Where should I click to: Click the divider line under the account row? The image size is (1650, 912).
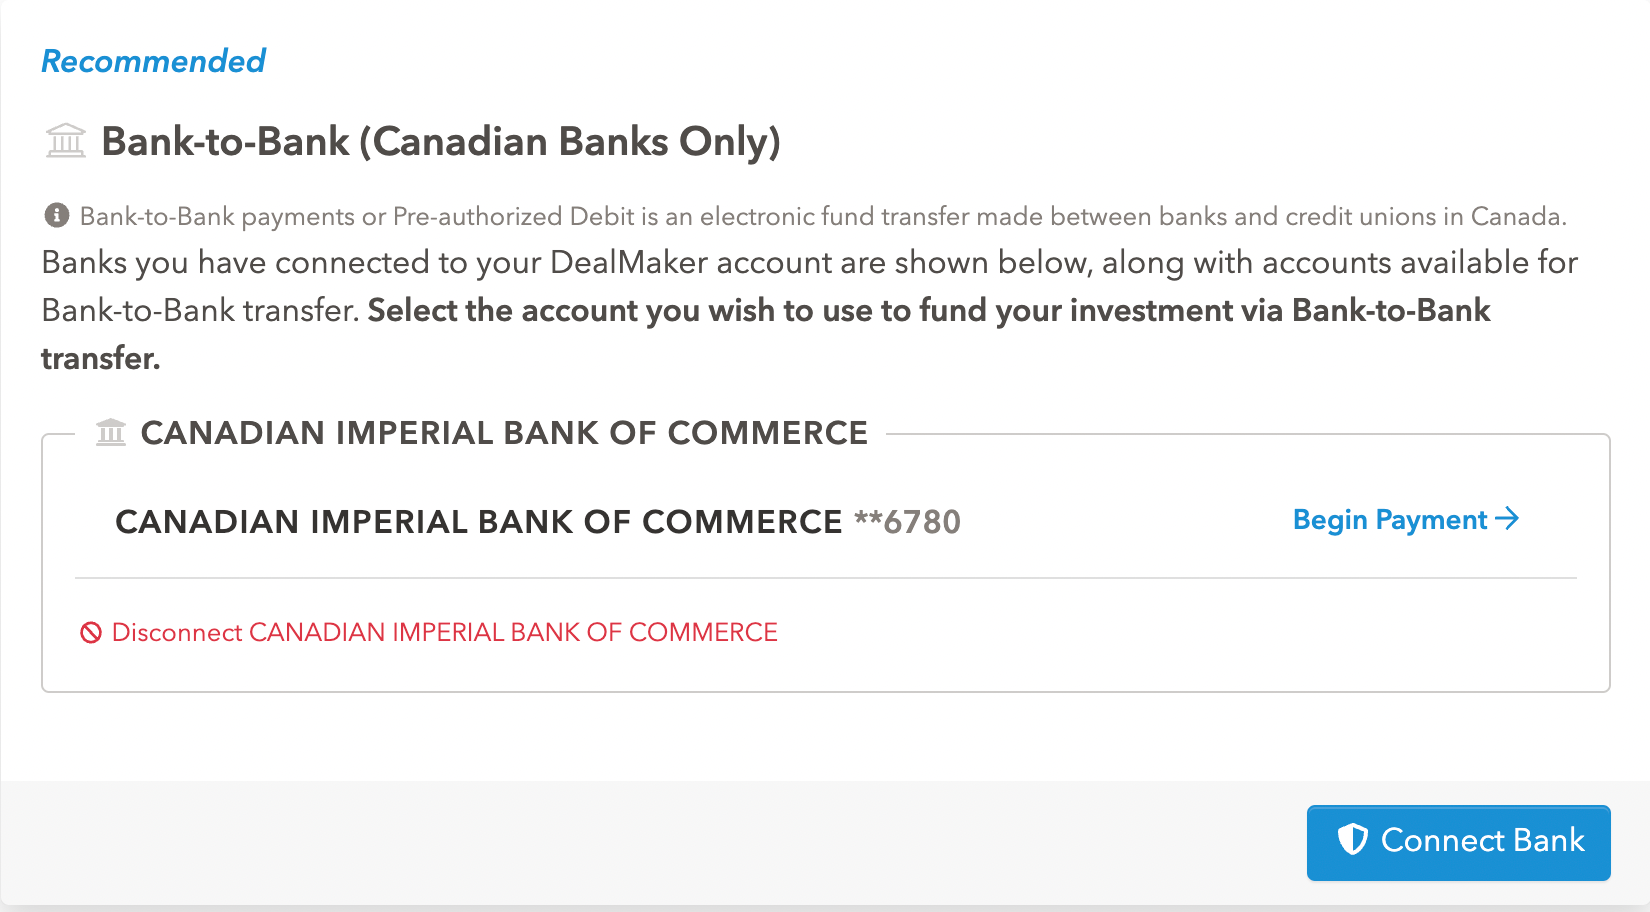(x=825, y=578)
